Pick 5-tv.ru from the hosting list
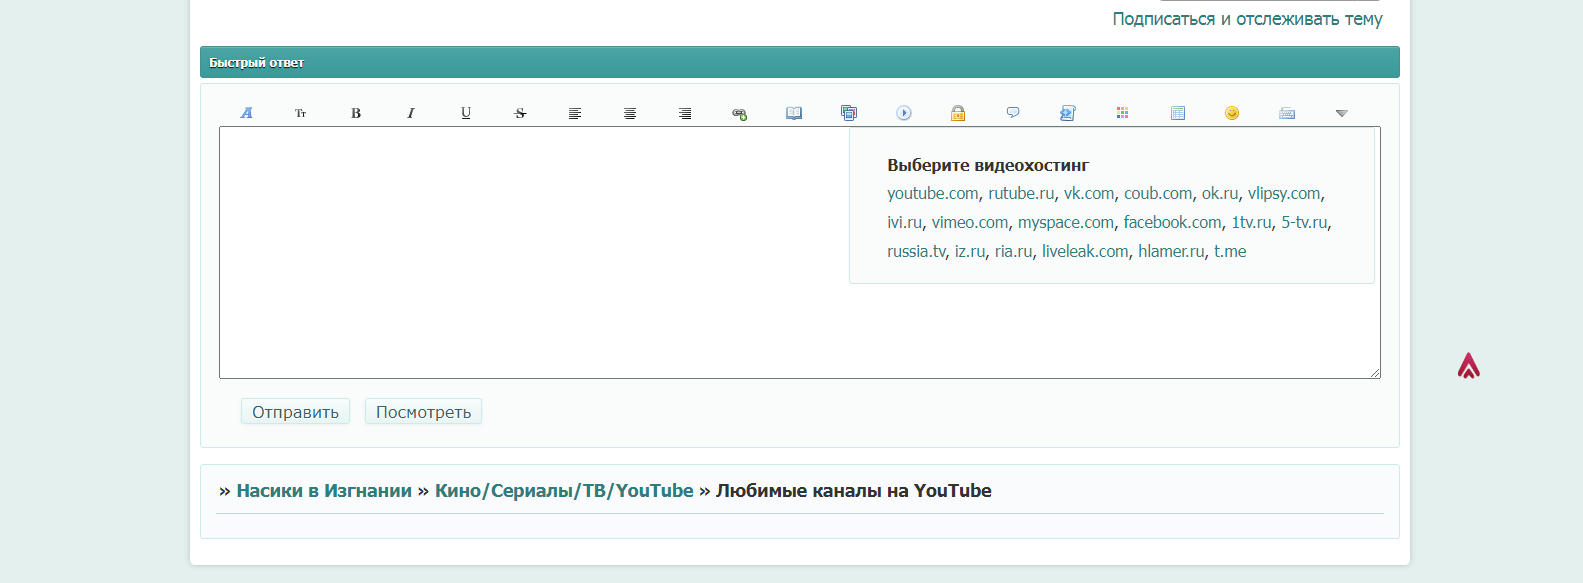The width and height of the screenshot is (1583, 583). point(1305,222)
